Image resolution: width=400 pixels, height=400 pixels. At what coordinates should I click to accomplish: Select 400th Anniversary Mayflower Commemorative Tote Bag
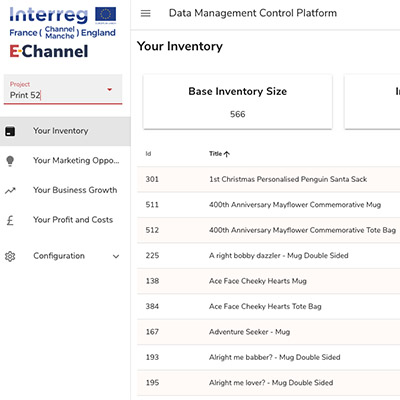tap(268, 230)
